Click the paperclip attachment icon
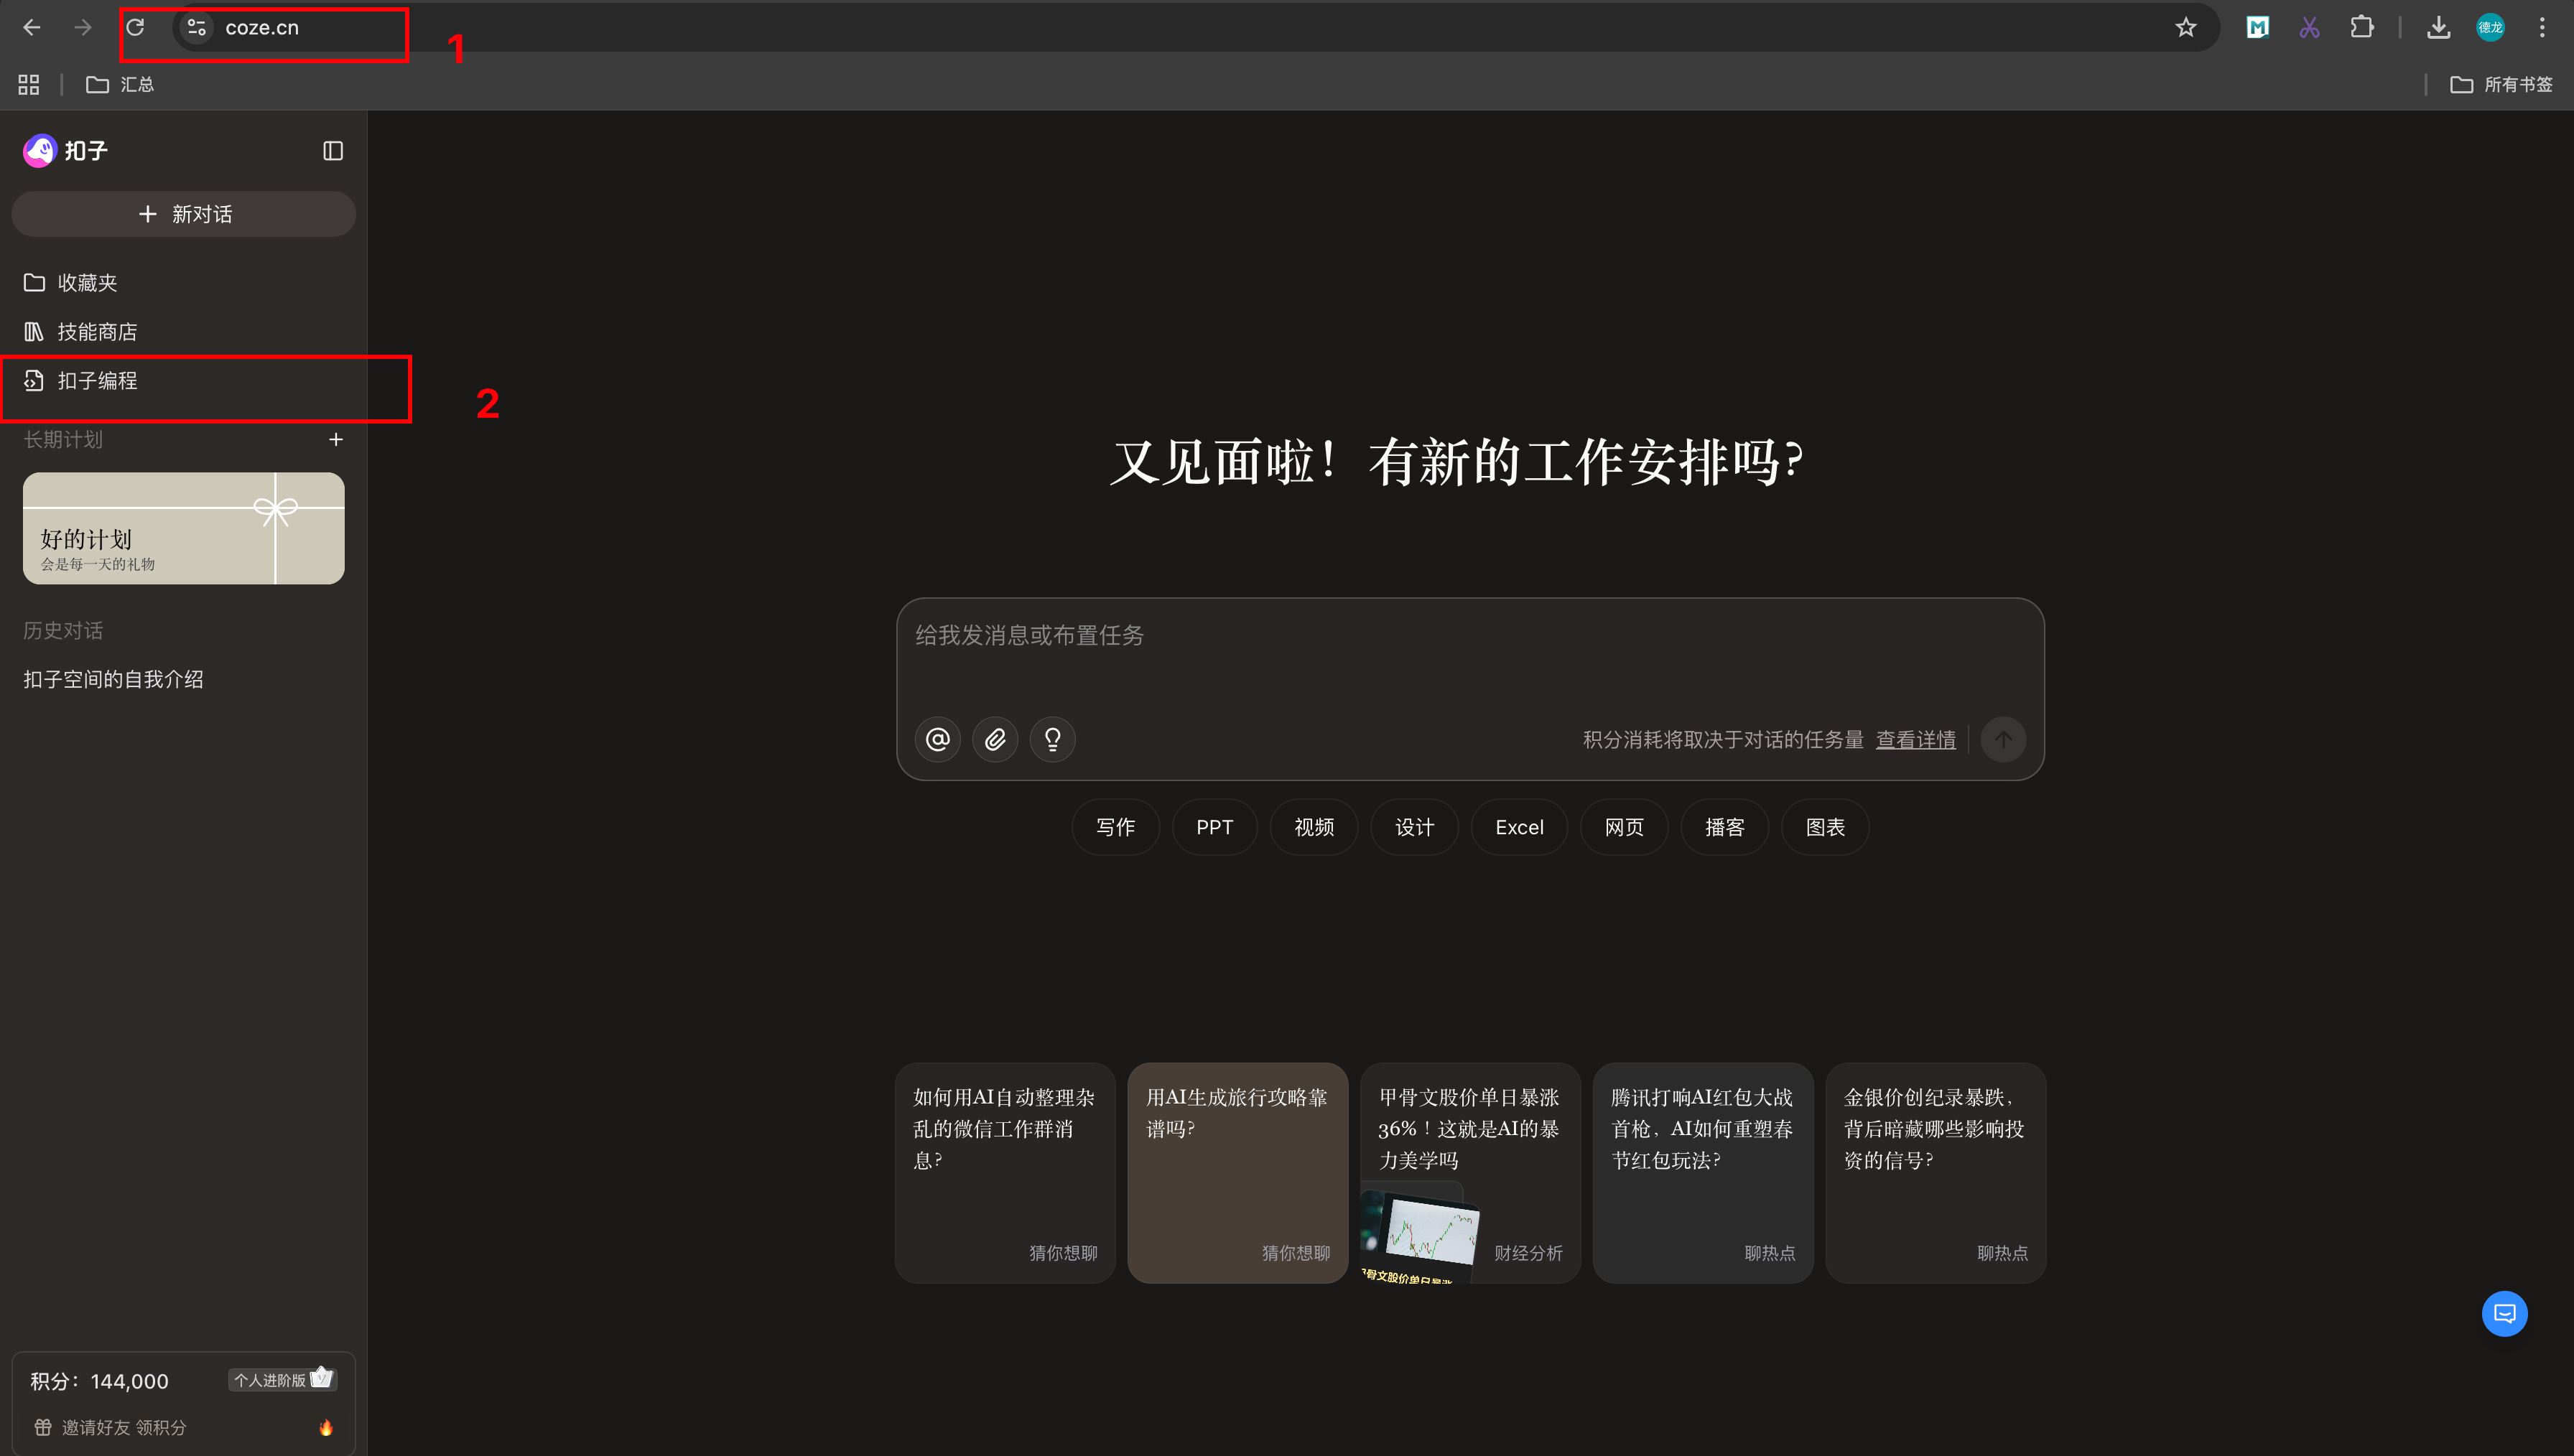2574x1456 pixels. tap(995, 739)
